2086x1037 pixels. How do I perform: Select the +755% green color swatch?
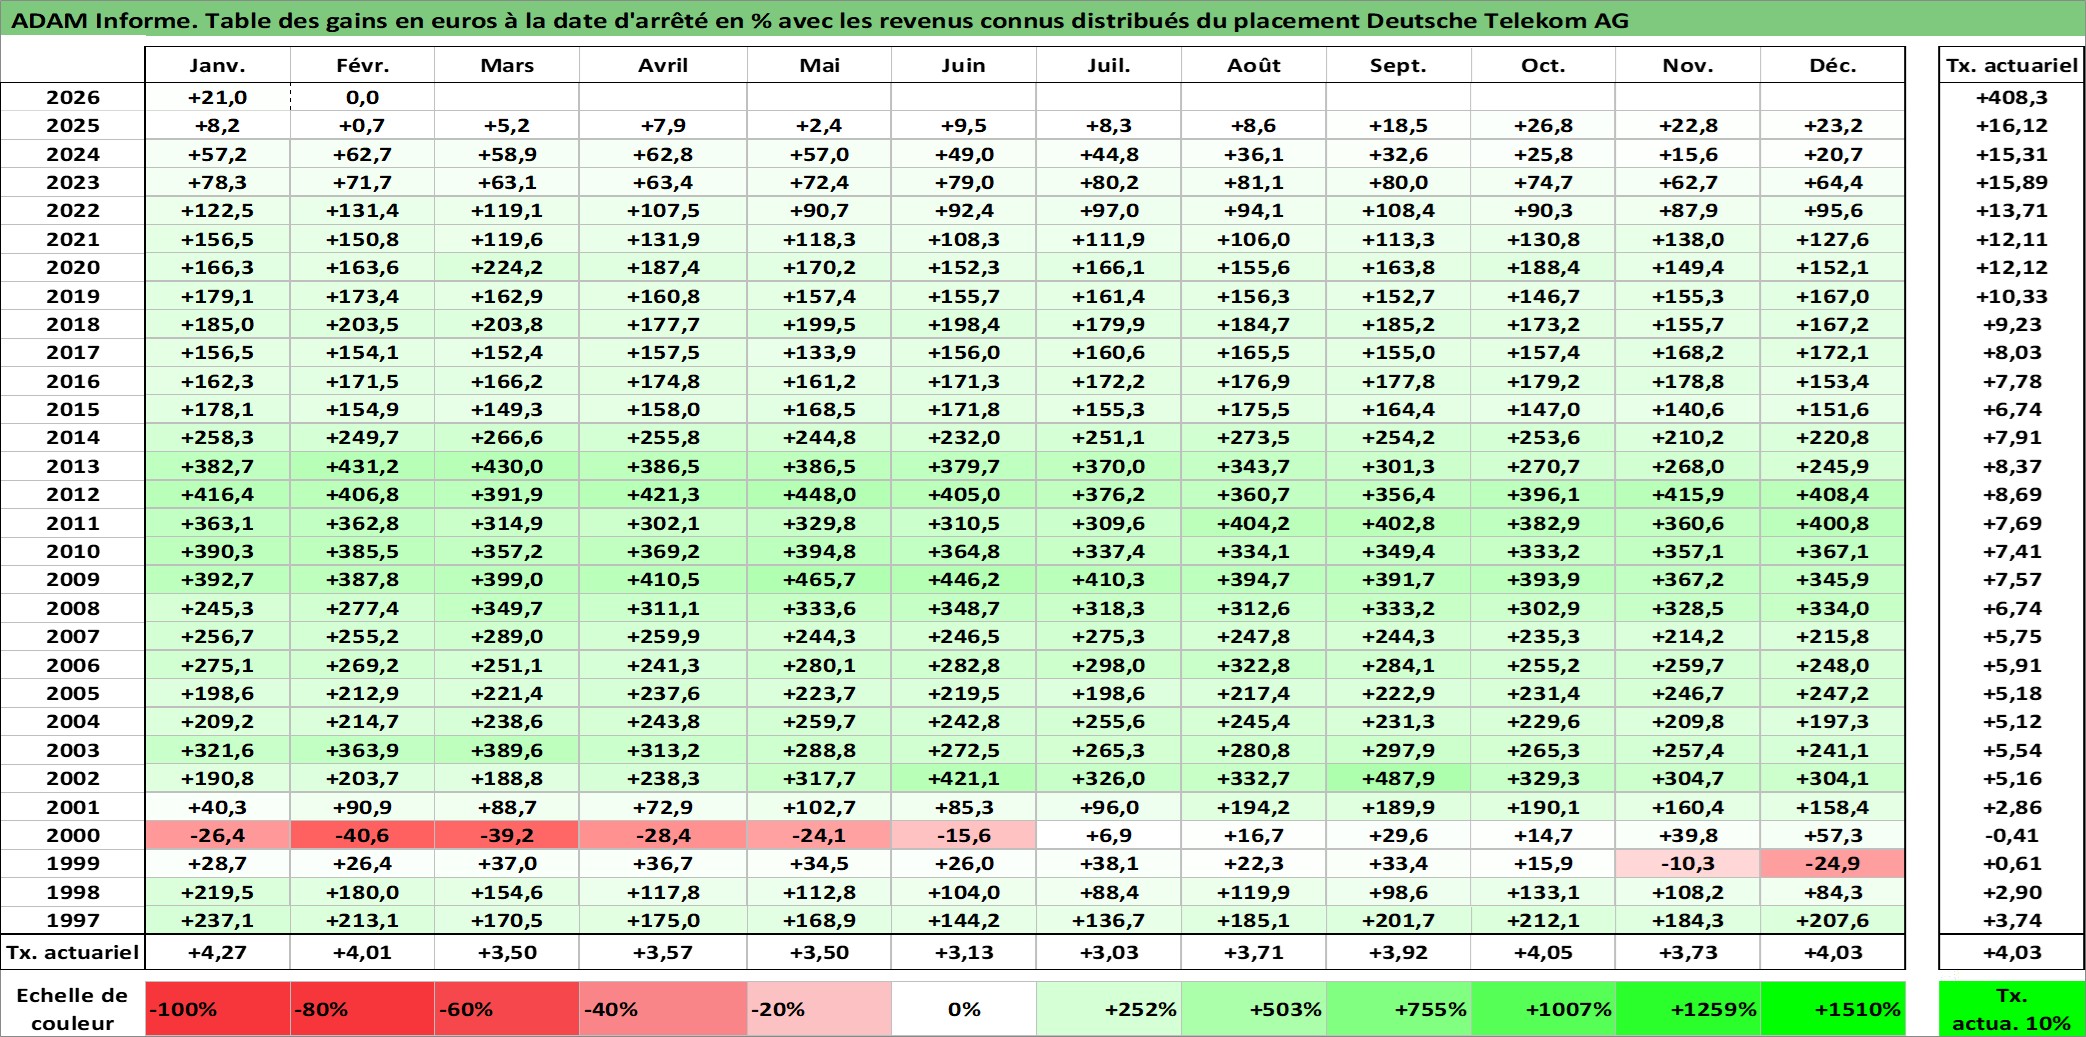pyautogui.click(x=1398, y=1009)
